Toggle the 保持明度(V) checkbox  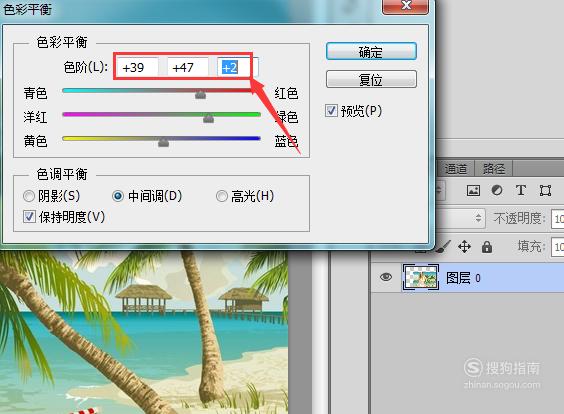[29, 217]
